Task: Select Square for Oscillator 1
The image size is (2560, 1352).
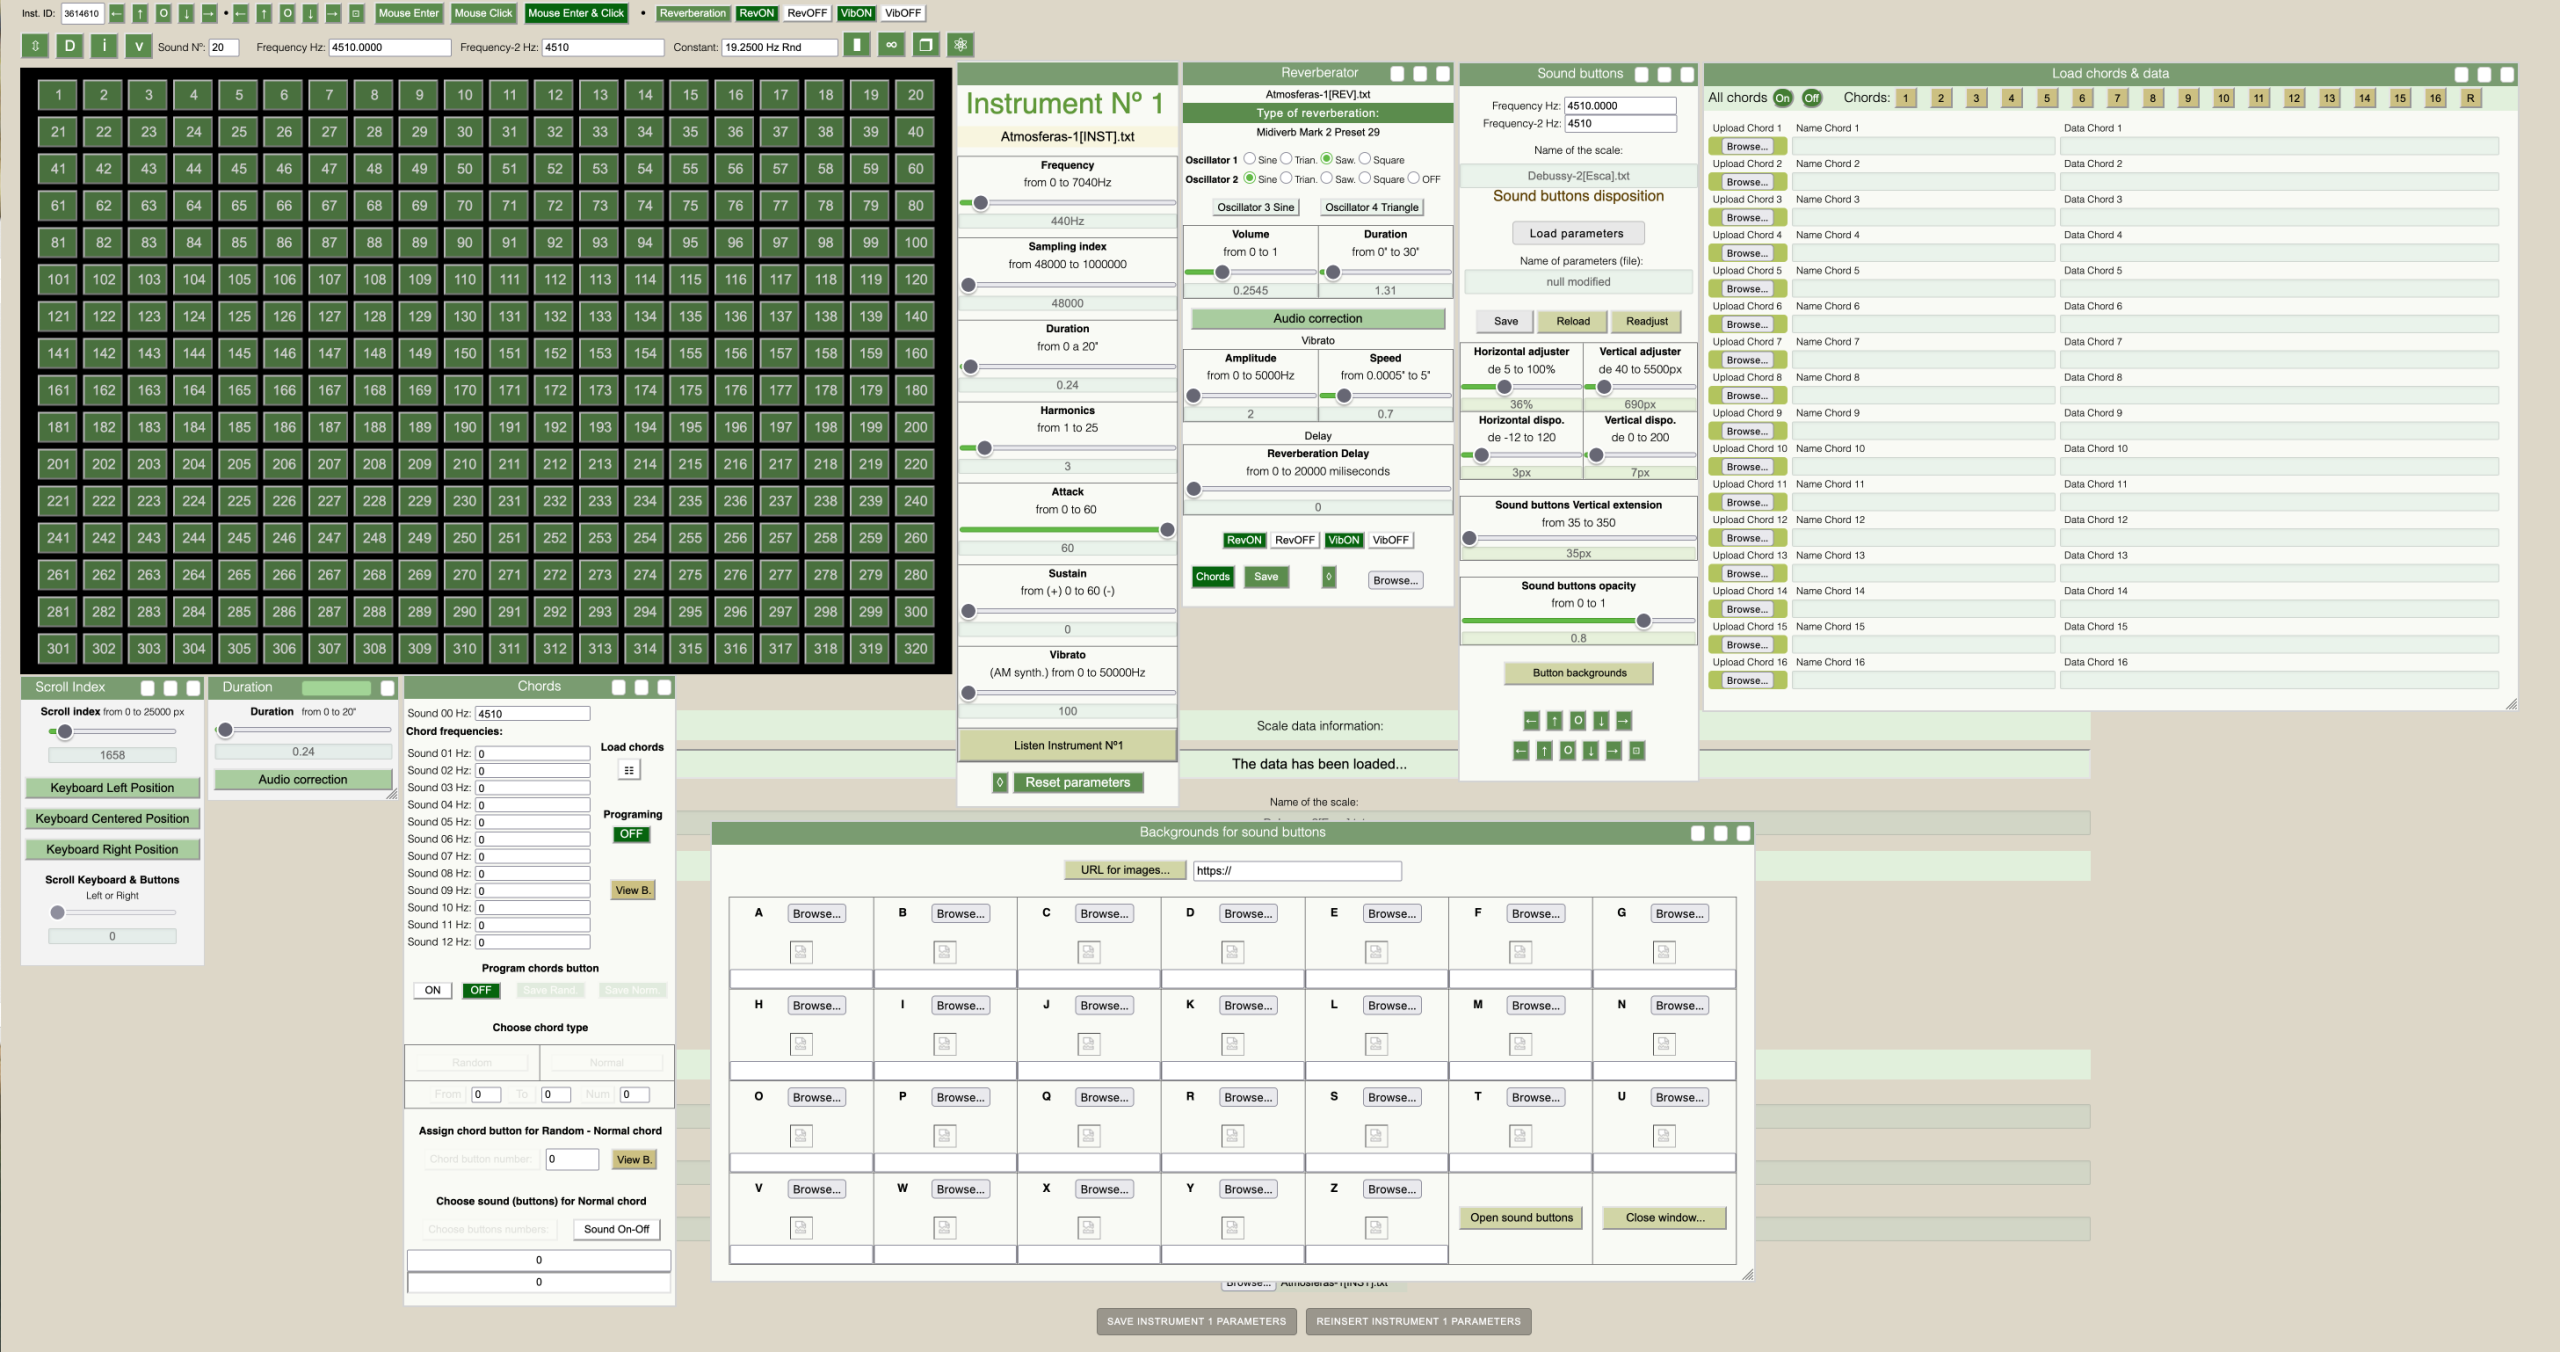Action: click(1364, 159)
